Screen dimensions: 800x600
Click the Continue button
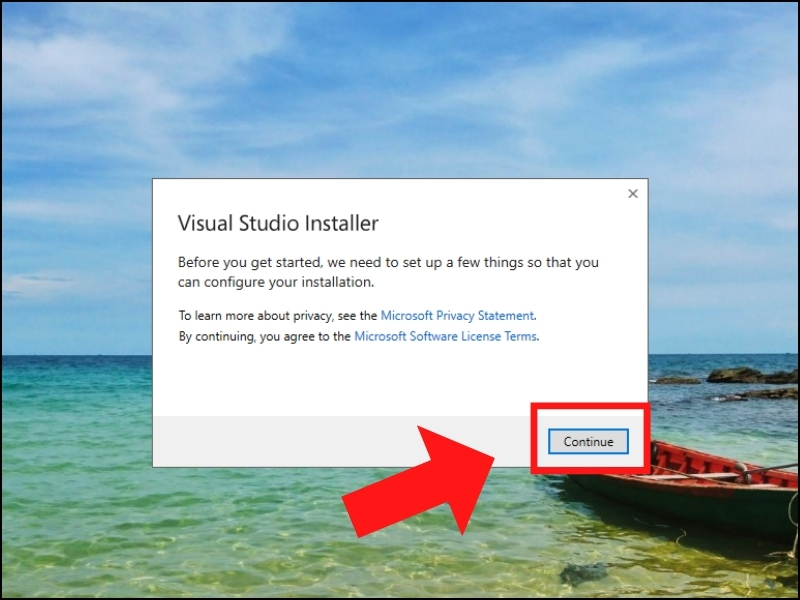pos(588,441)
